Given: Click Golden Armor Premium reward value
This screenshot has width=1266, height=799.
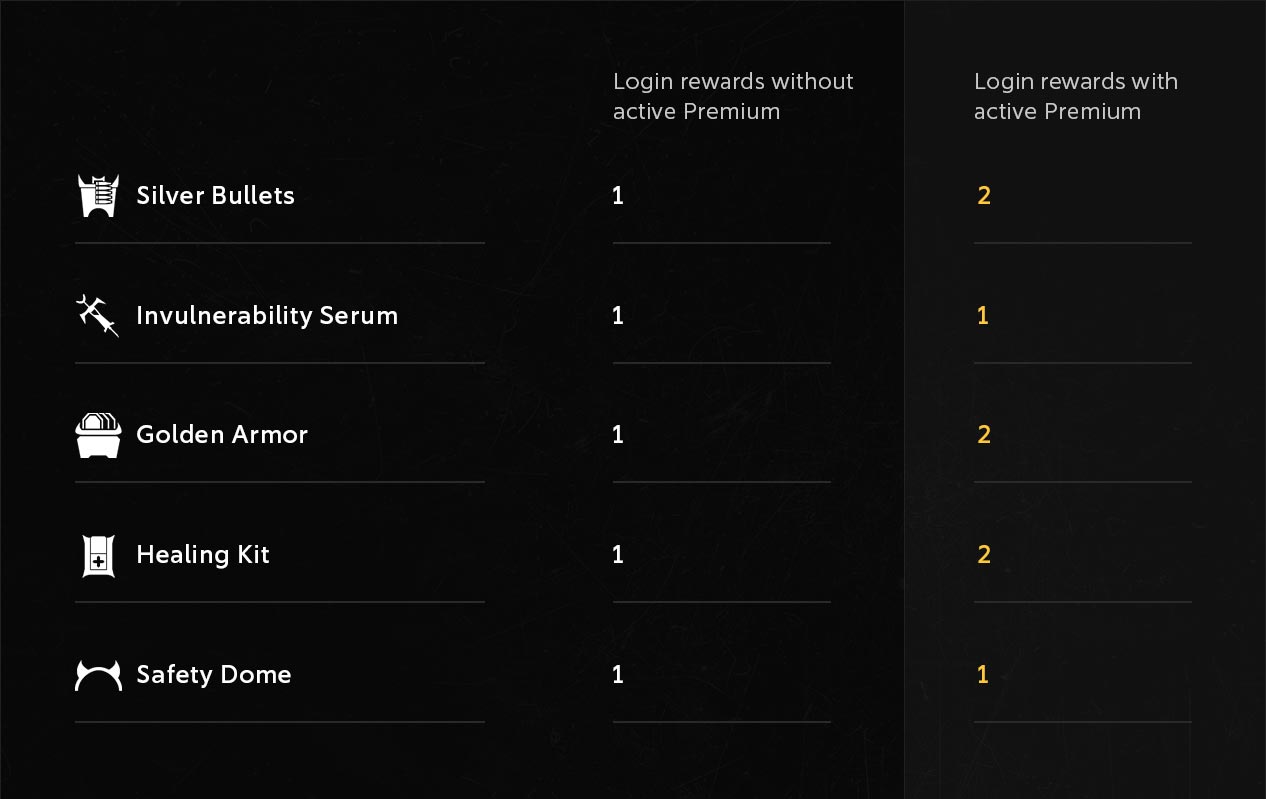Looking at the screenshot, I should (x=984, y=435).
